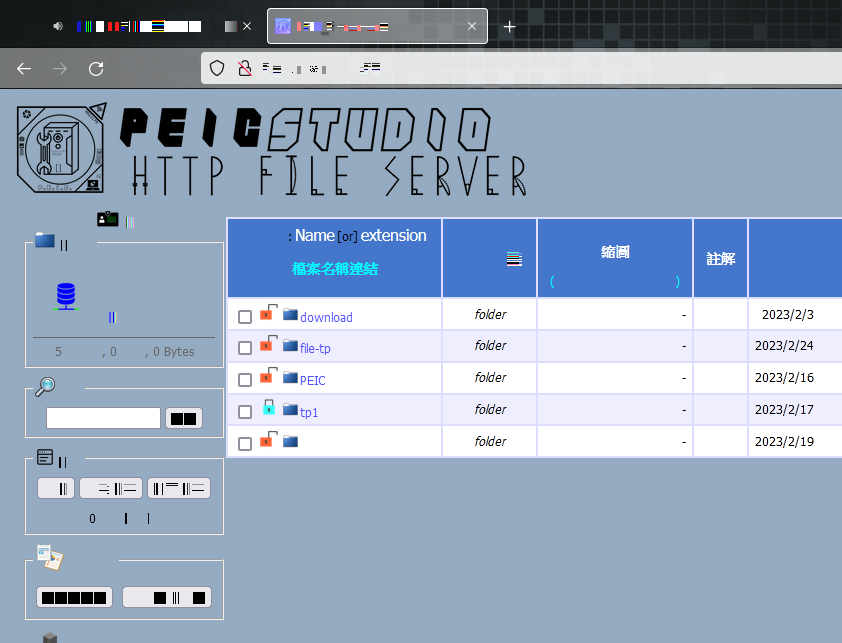
Task: Click the insecure connection padlock icon
Action: point(245,68)
